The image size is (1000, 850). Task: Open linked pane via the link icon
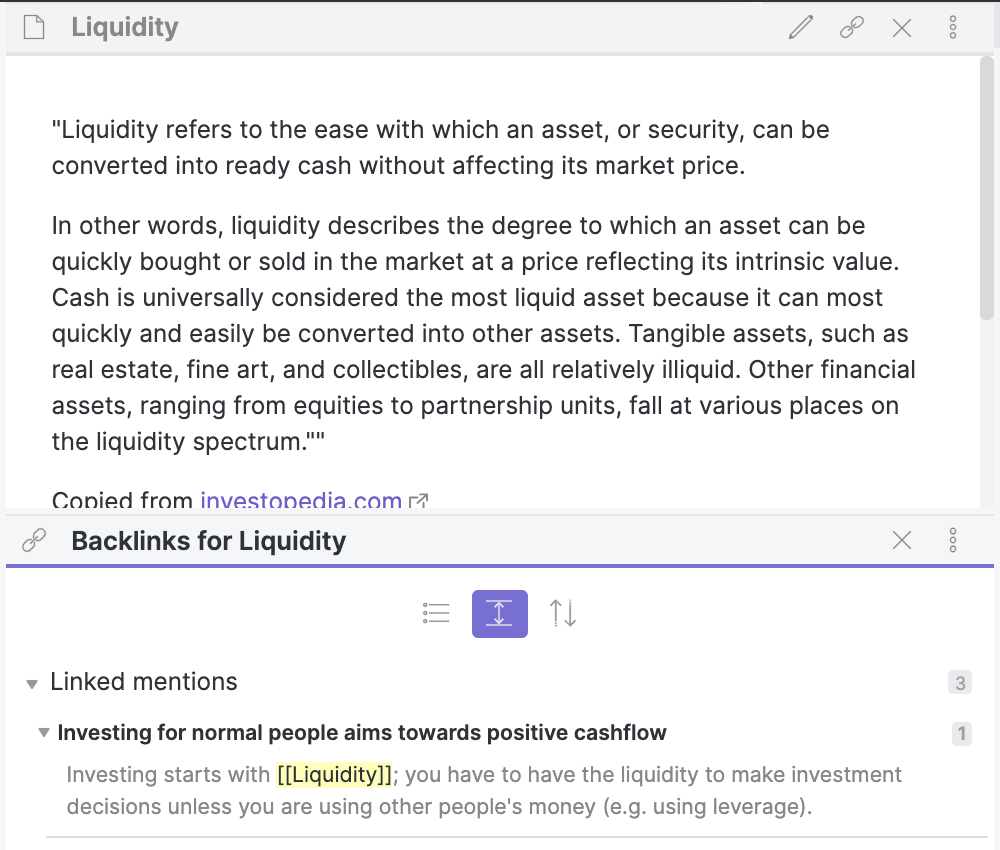tap(851, 27)
